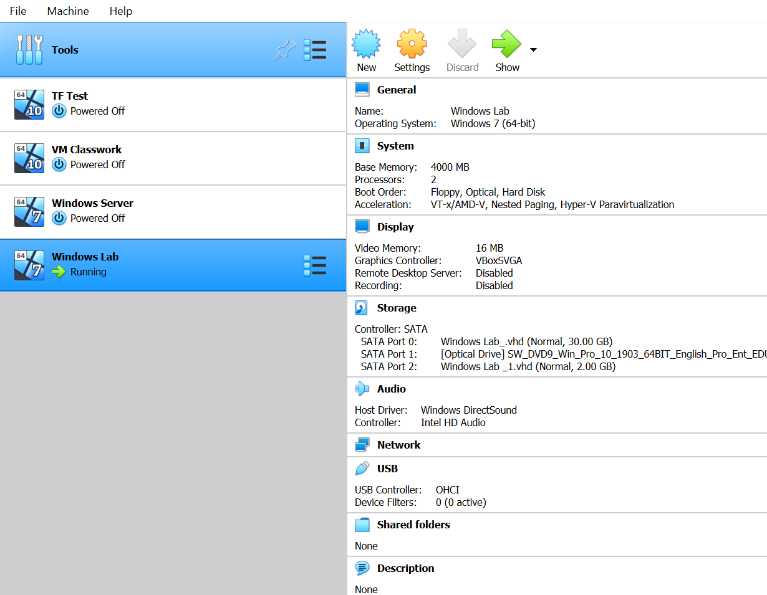Click the Optical Drive SATA Port 1 entry

click(604, 354)
